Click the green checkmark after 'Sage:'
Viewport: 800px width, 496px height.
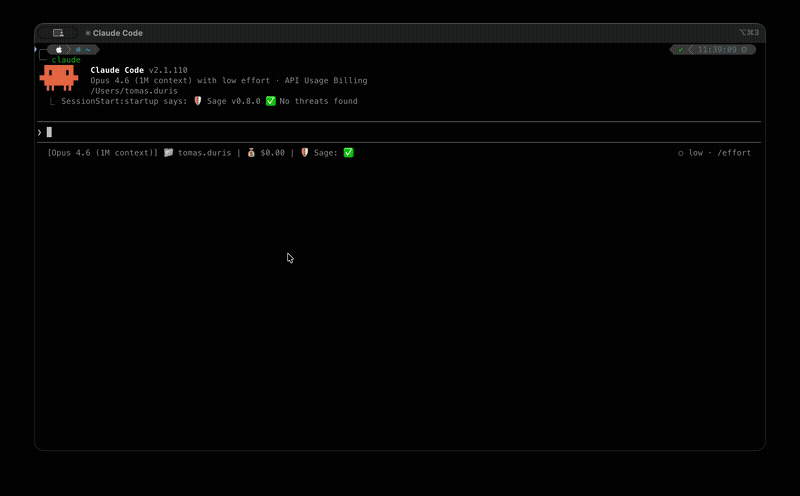pyautogui.click(x=348, y=153)
